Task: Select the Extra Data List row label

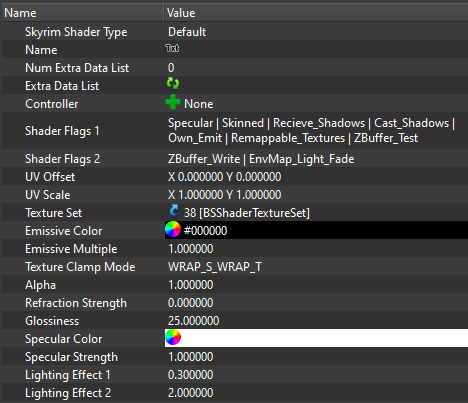Action: [62, 86]
